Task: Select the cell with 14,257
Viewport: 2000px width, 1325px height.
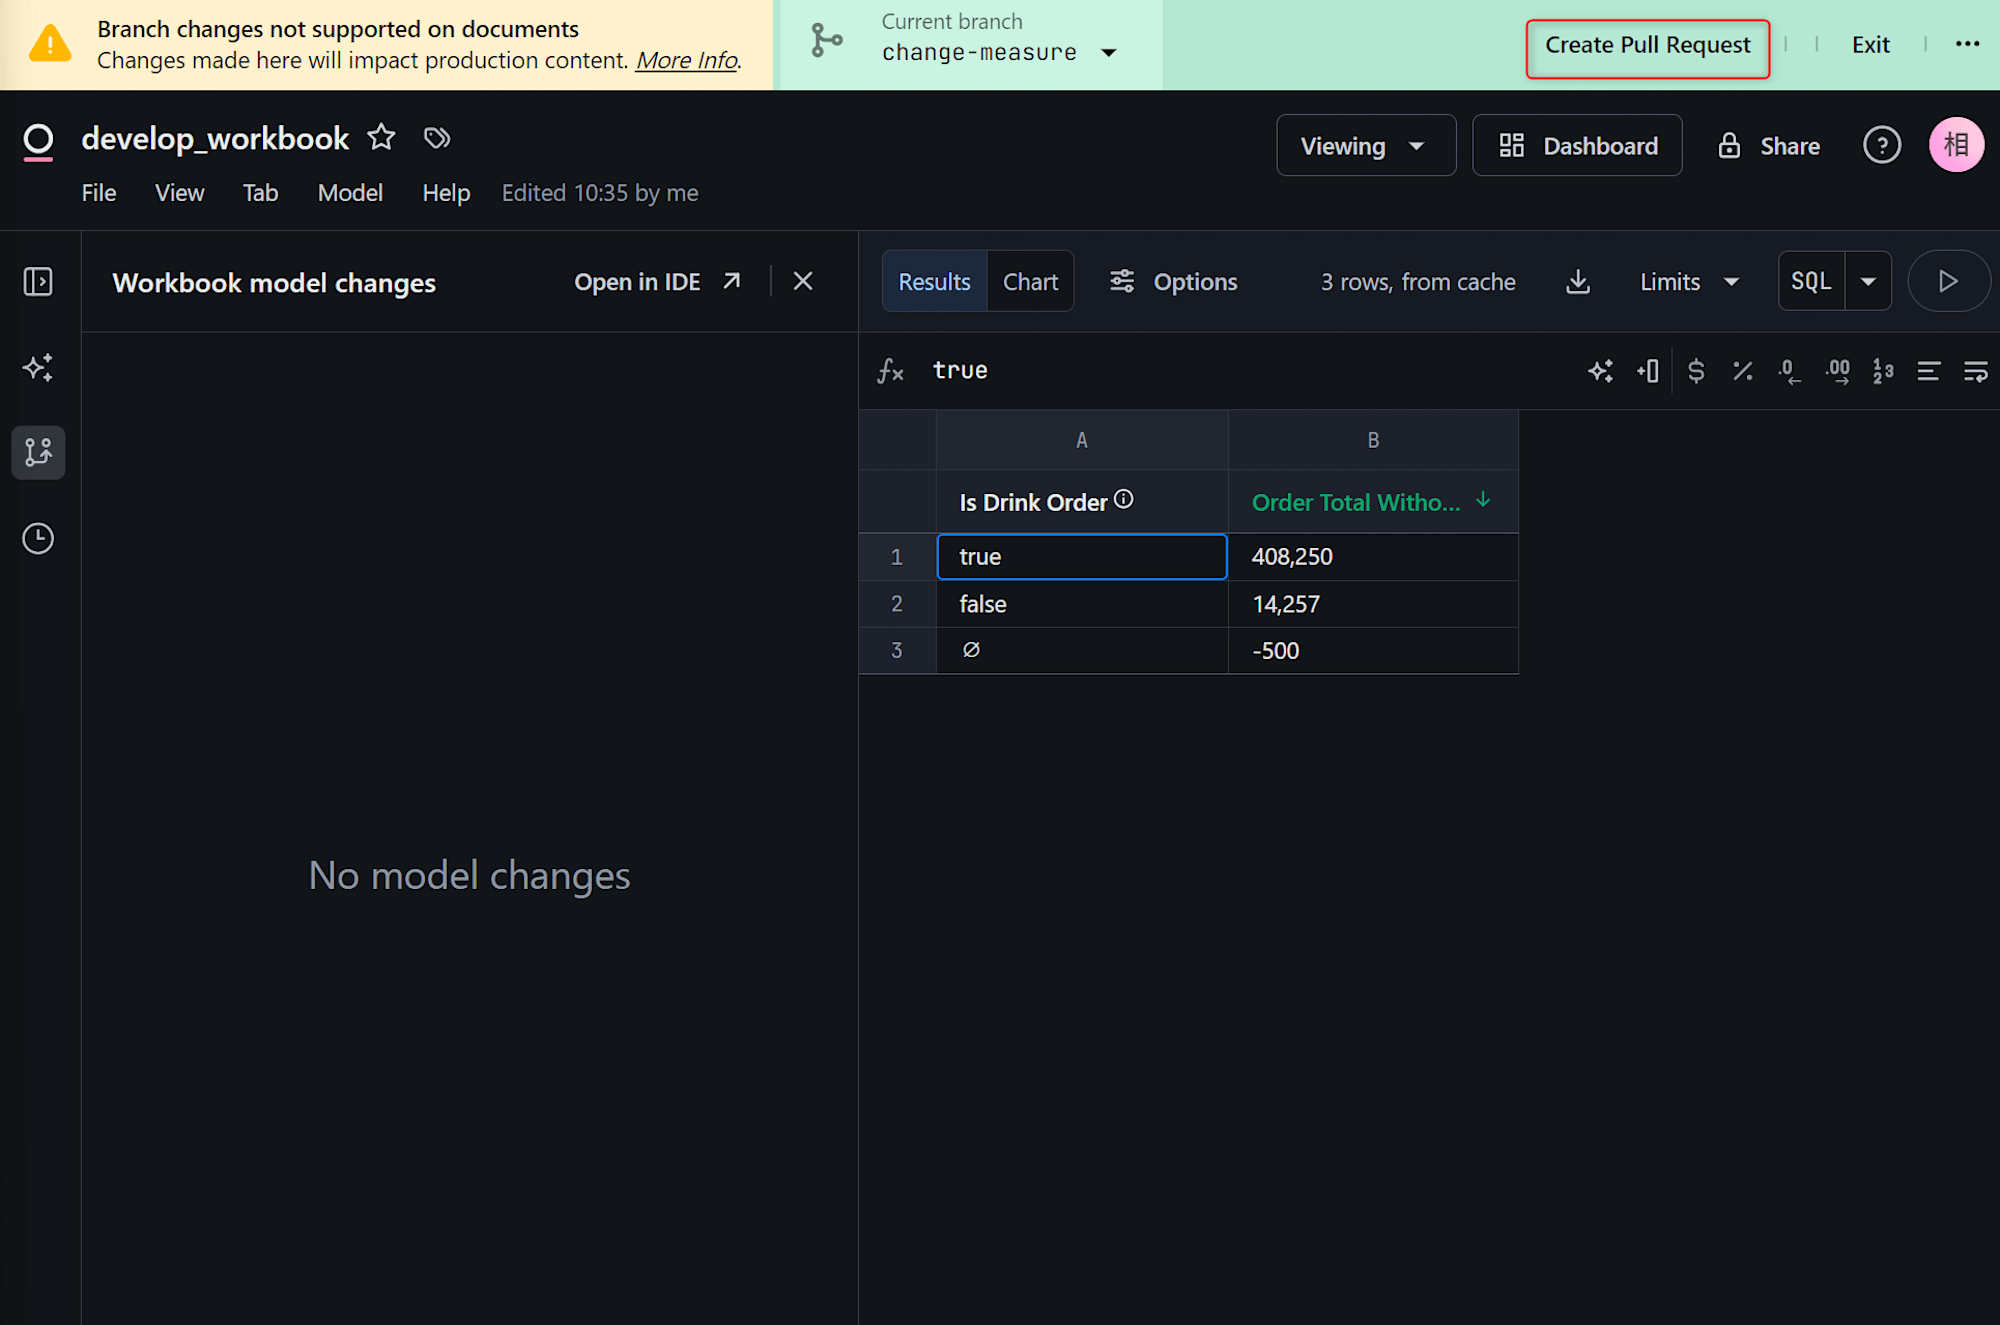Action: [1373, 603]
